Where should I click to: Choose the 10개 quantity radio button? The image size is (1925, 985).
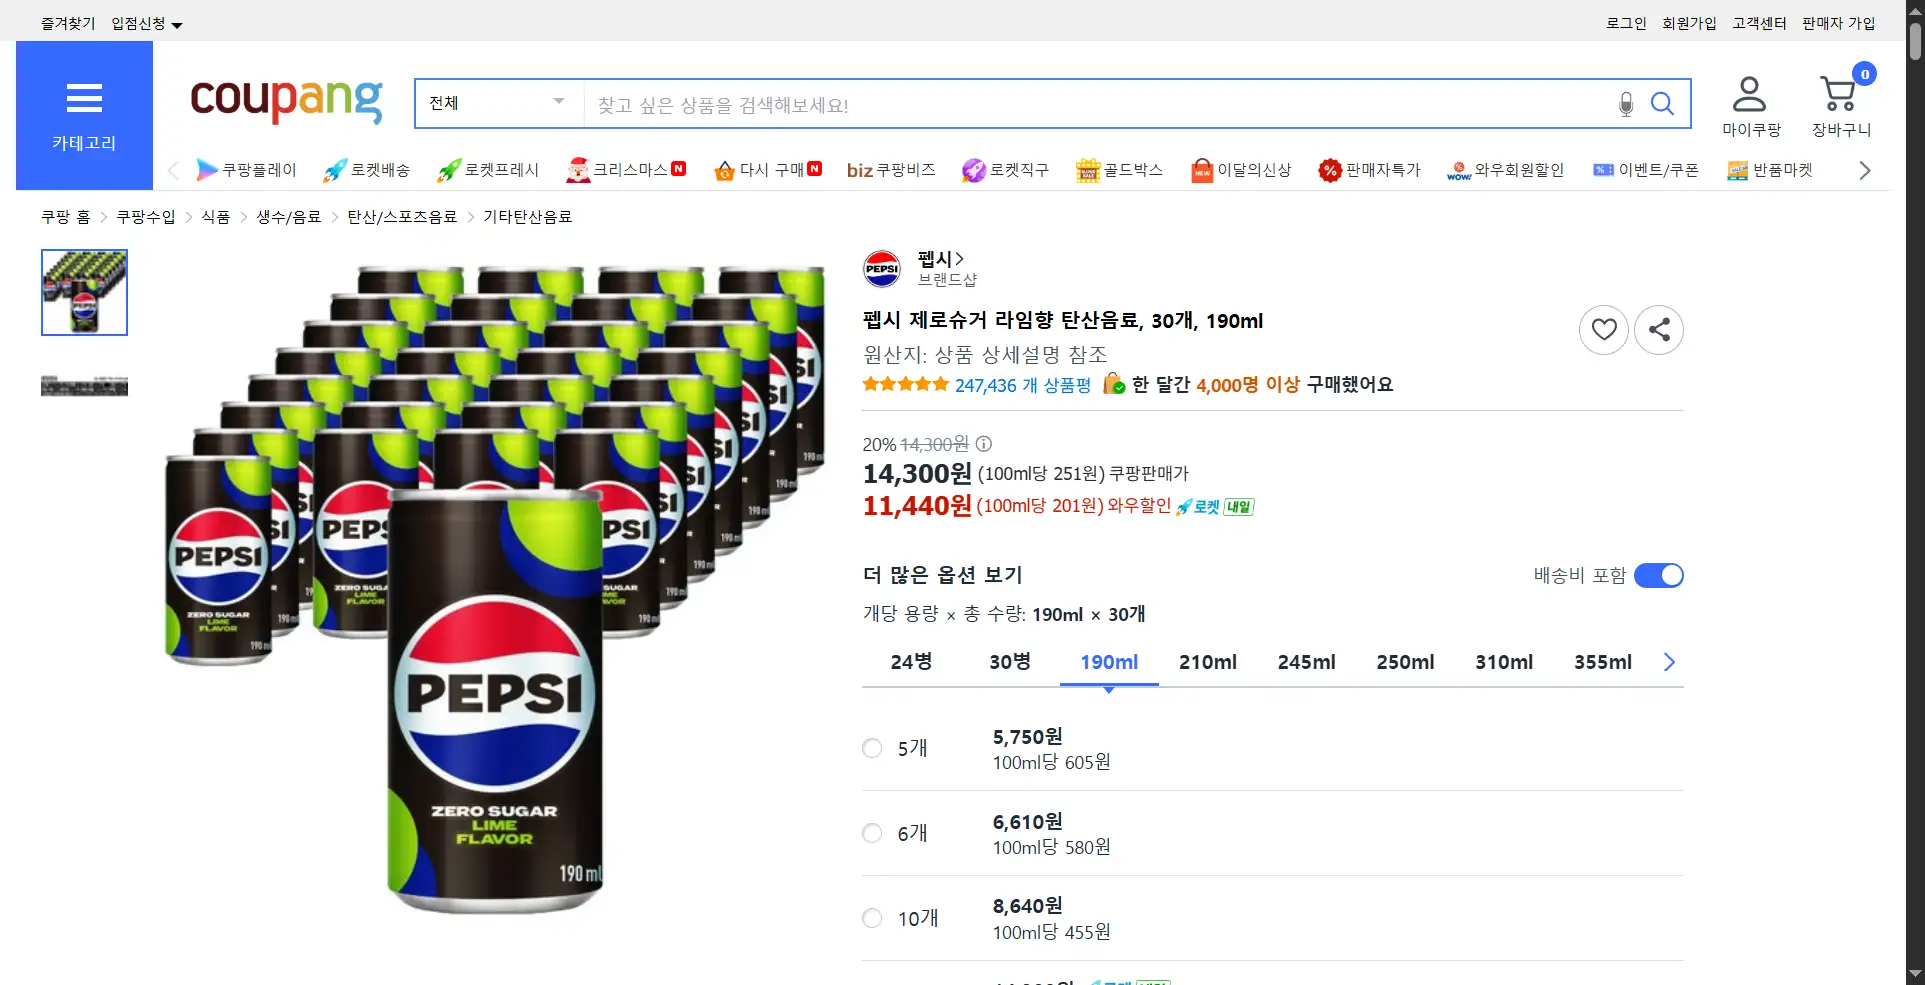872,918
